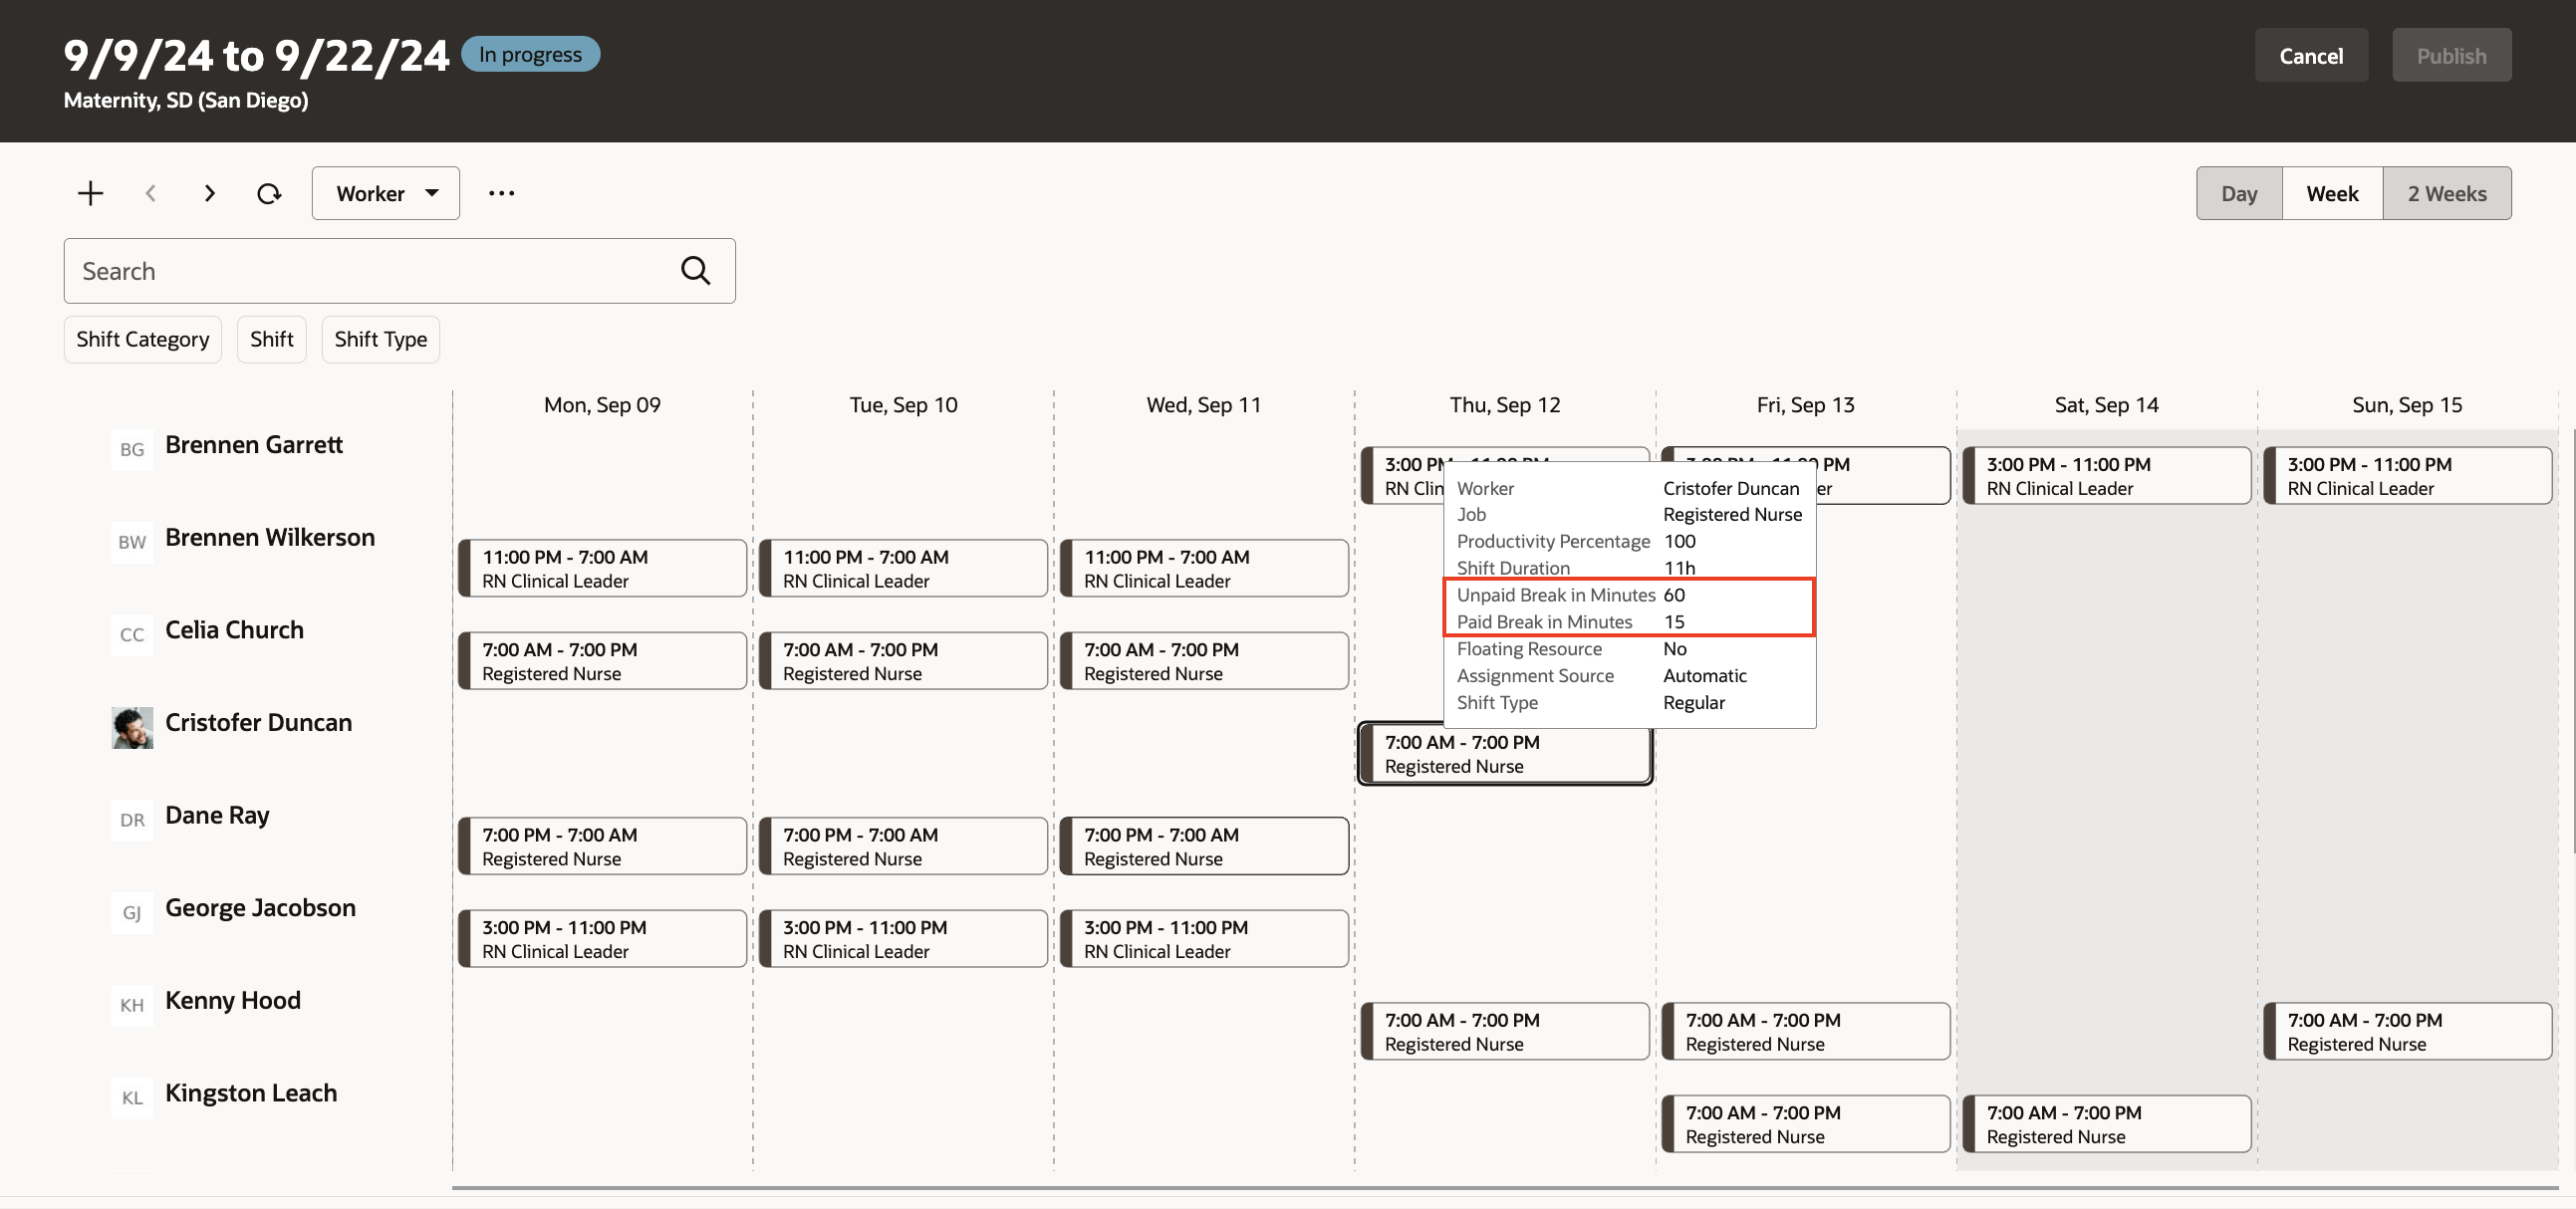
Task: Click Cristofer Duncan's profile photo
Action: (132, 727)
